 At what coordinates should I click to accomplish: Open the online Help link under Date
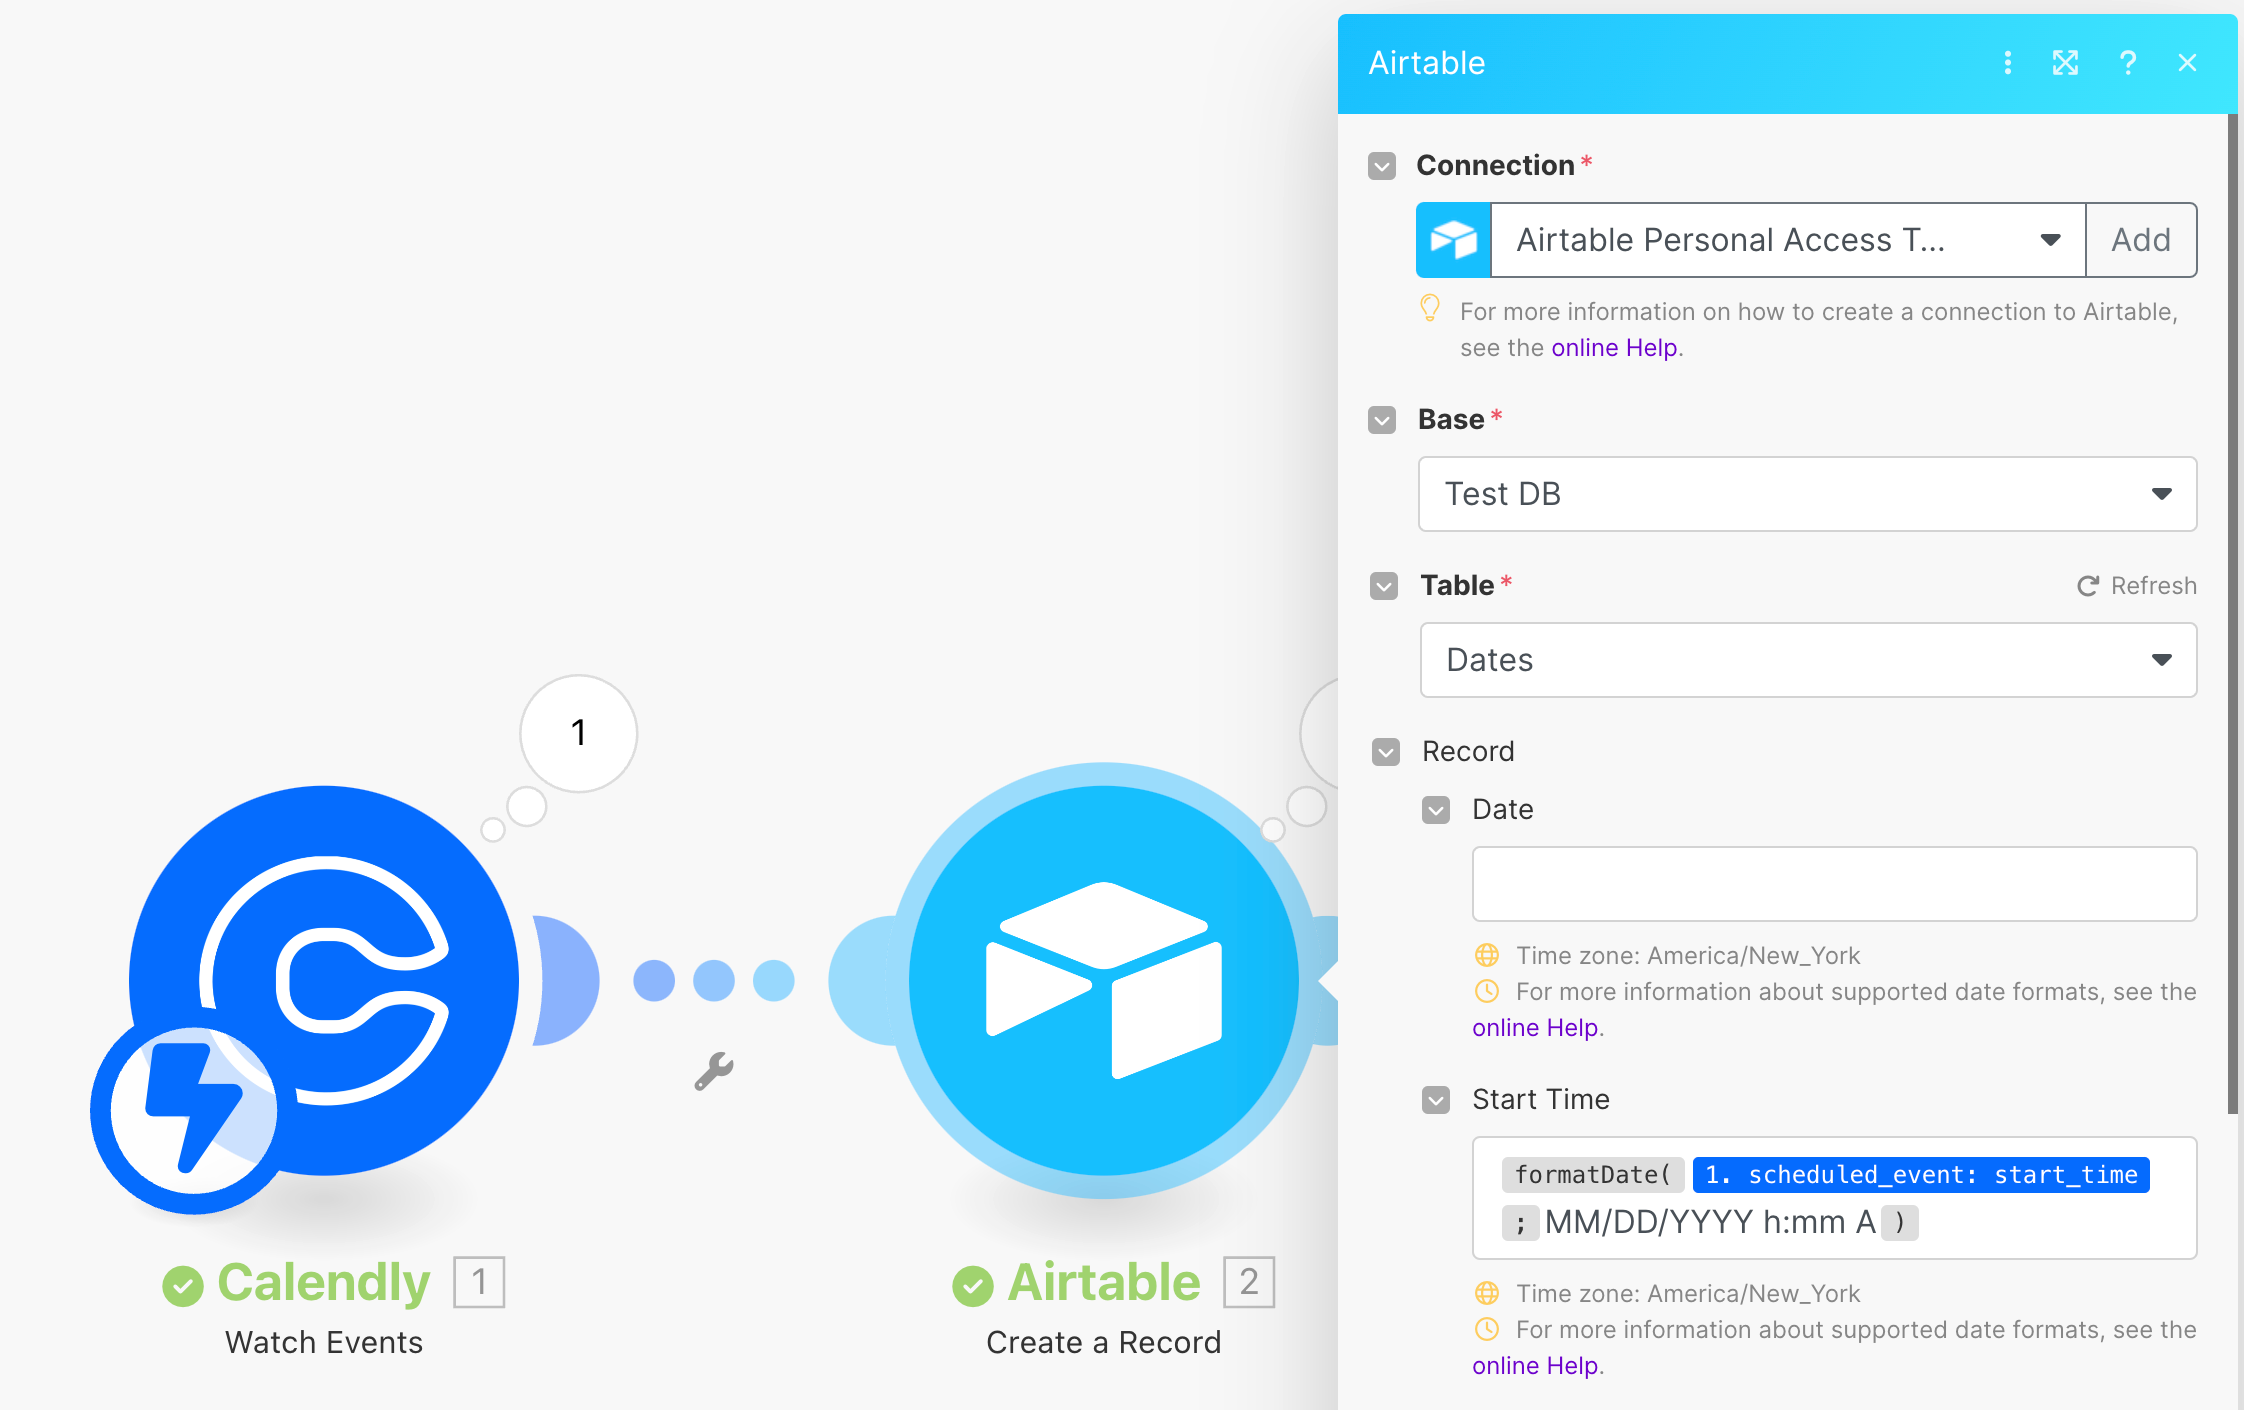[1535, 1027]
